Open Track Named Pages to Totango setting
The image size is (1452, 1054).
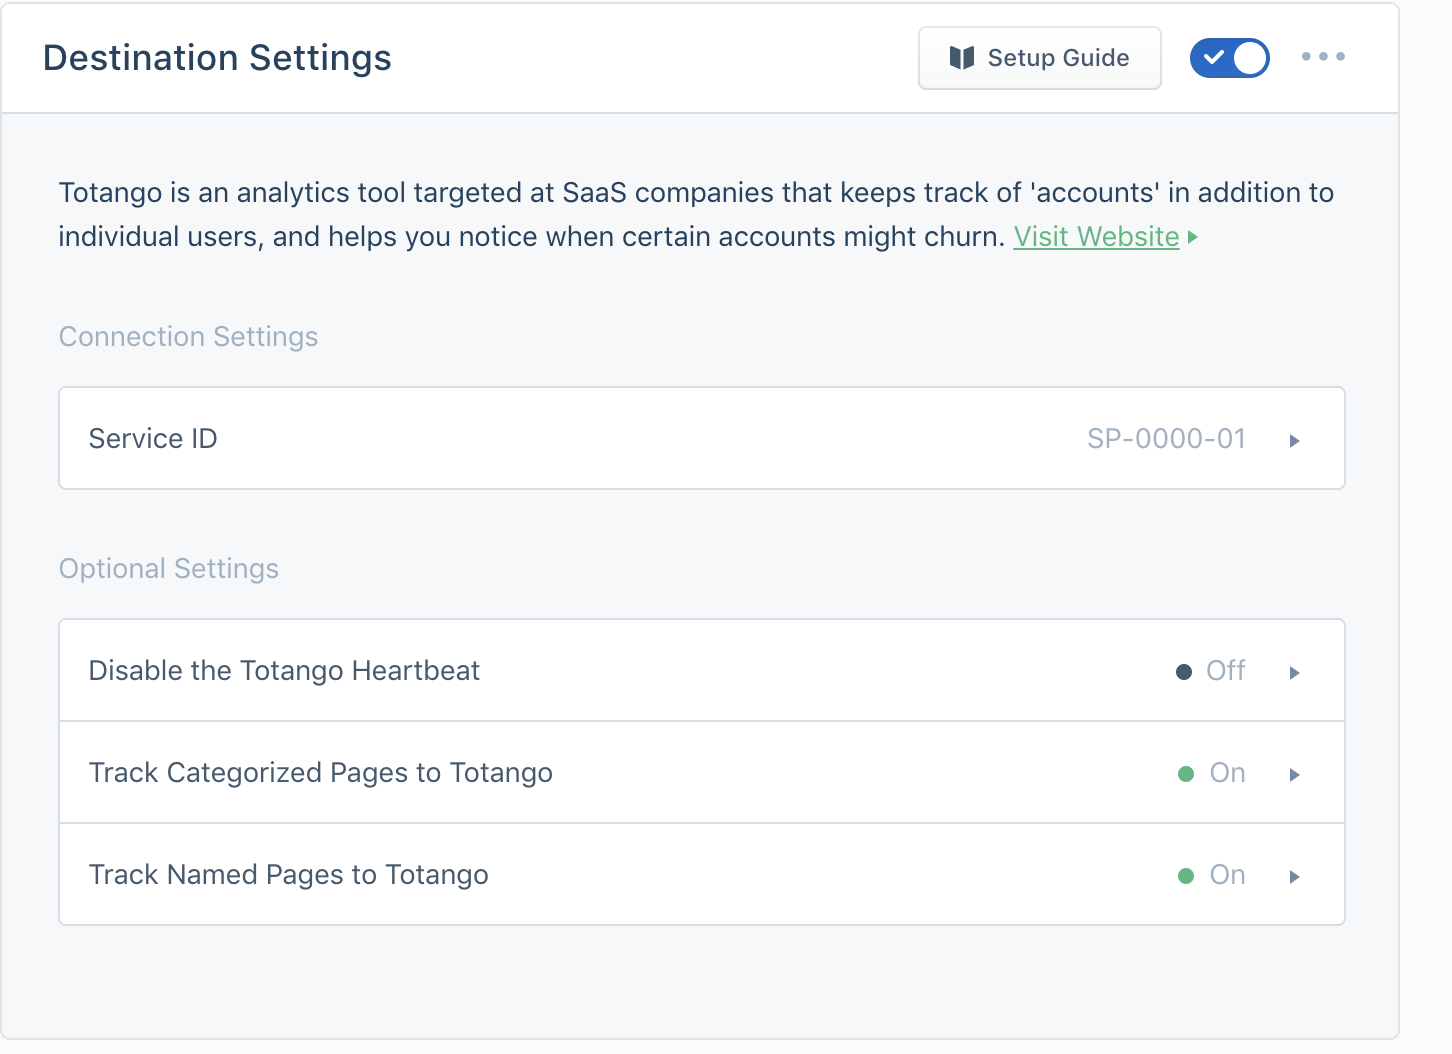[702, 874]
